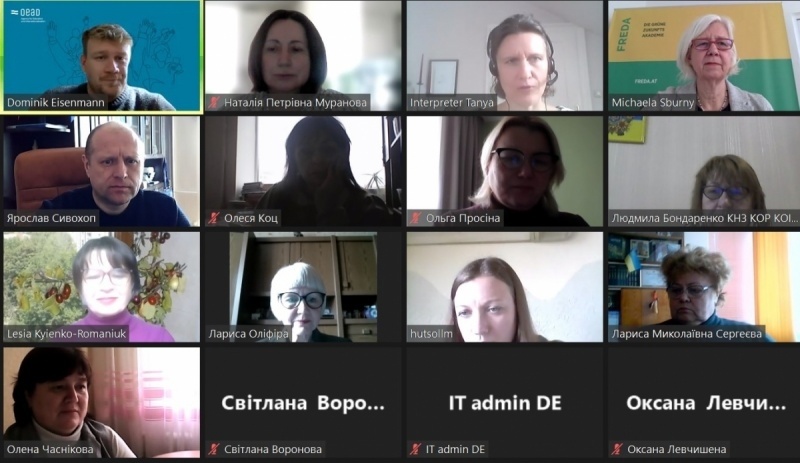Select Lesia Kyienko-Romaniuk's video tile
Image resolution: width=800 pixels, height=463 pixels.
pos(102,287)
